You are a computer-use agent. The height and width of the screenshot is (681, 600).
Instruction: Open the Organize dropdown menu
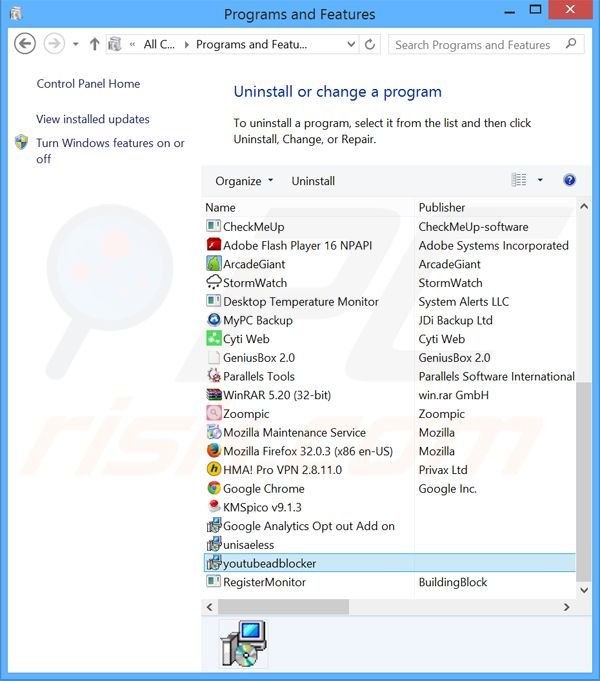pyautogui.click(x=244, y=181)
